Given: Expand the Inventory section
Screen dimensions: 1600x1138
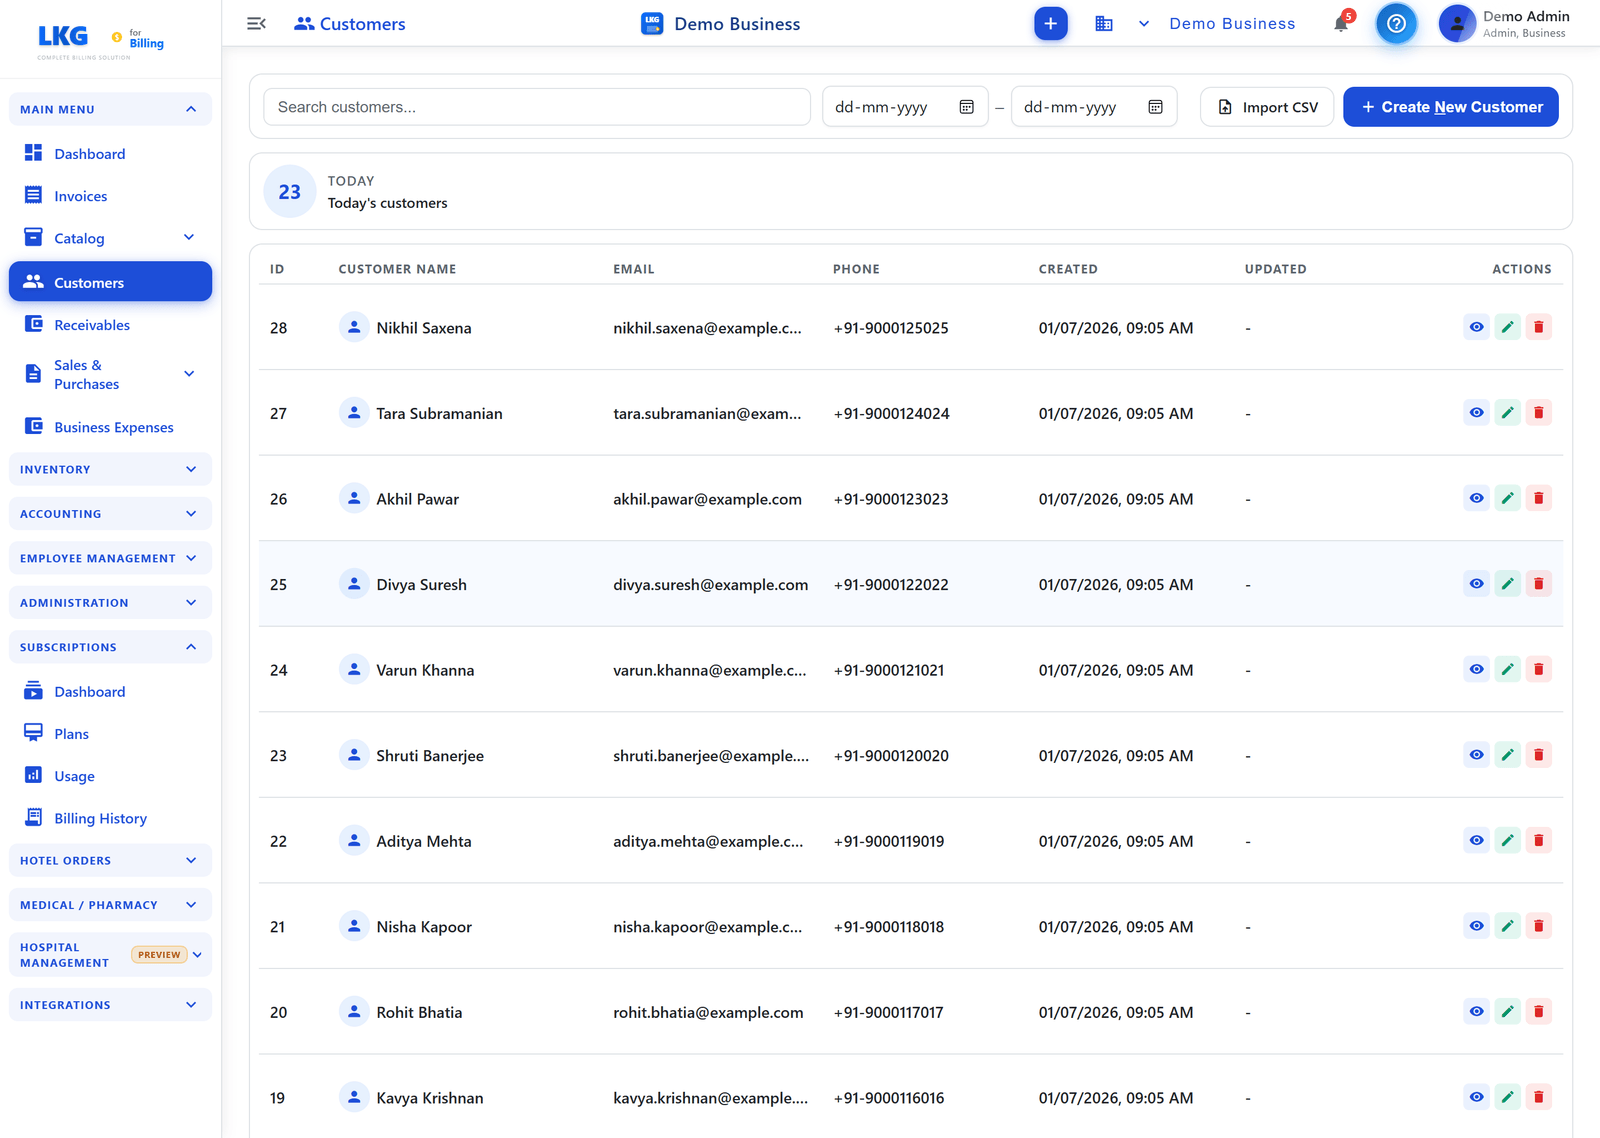Looking at the screenshot, I should [110, 469].
